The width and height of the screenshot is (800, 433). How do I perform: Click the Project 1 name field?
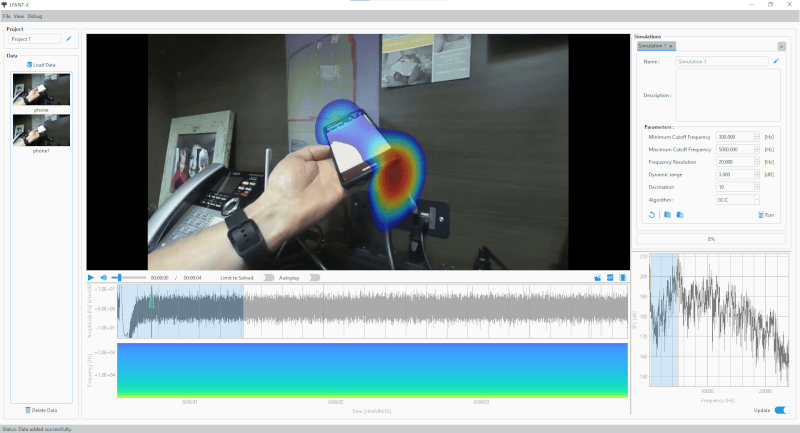click(35, 39)
